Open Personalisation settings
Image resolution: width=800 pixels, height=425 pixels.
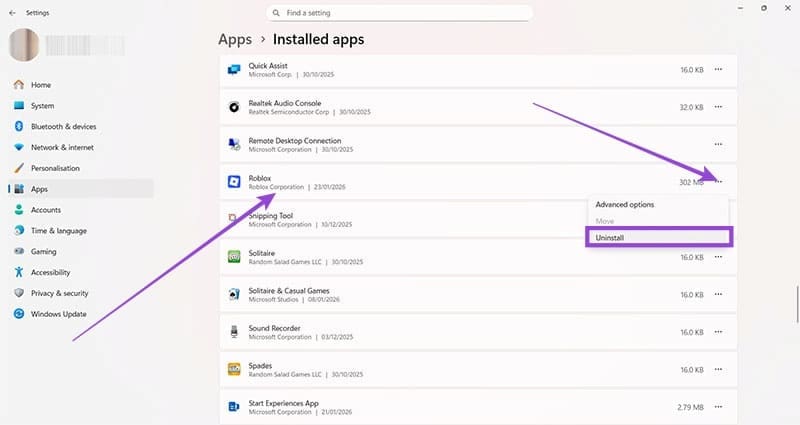coord(55,168)
